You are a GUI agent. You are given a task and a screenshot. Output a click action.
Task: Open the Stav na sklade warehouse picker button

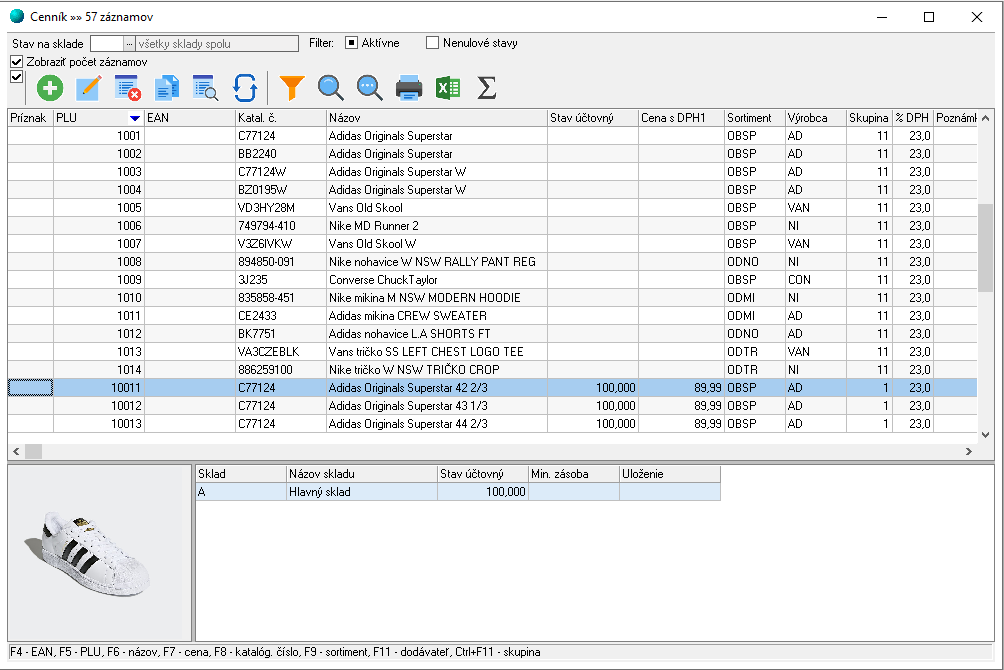(128, 43)
